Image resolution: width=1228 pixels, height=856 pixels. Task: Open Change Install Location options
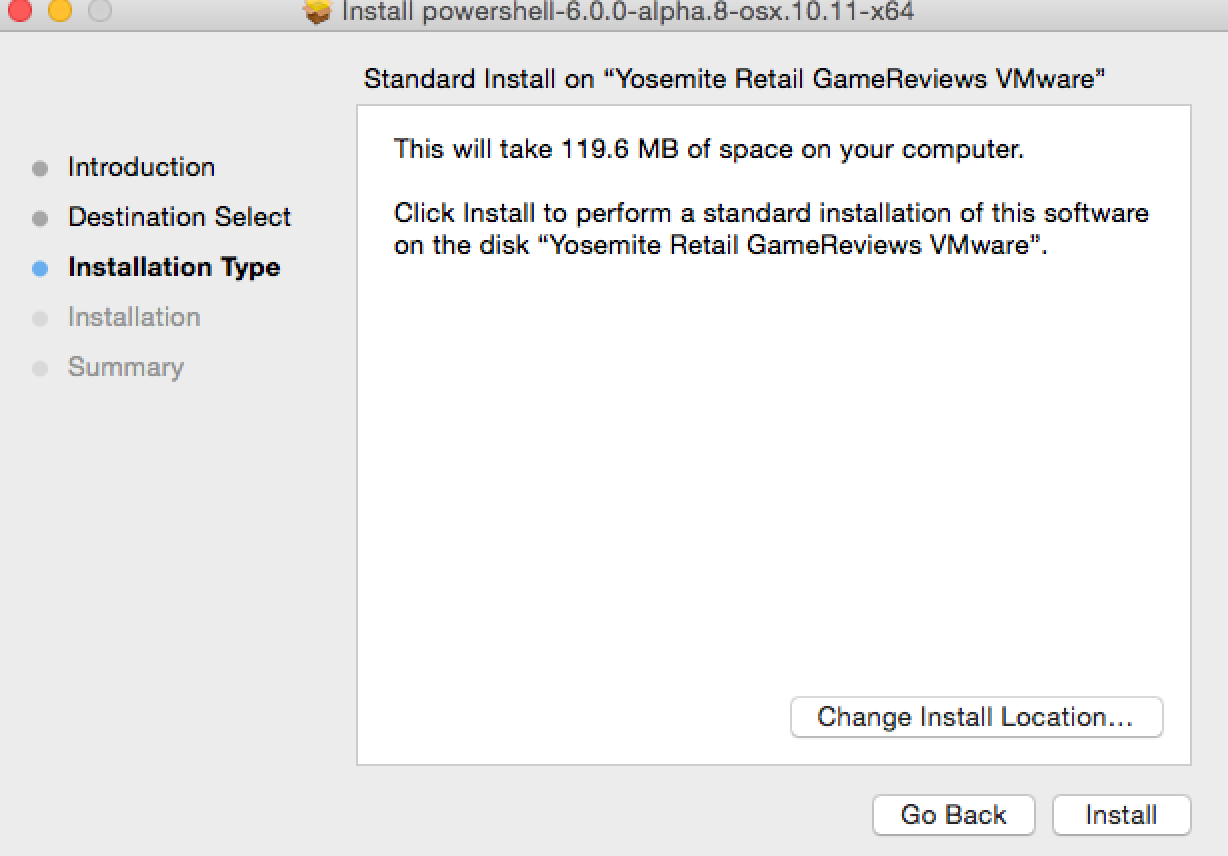click(x=976, y=717)
